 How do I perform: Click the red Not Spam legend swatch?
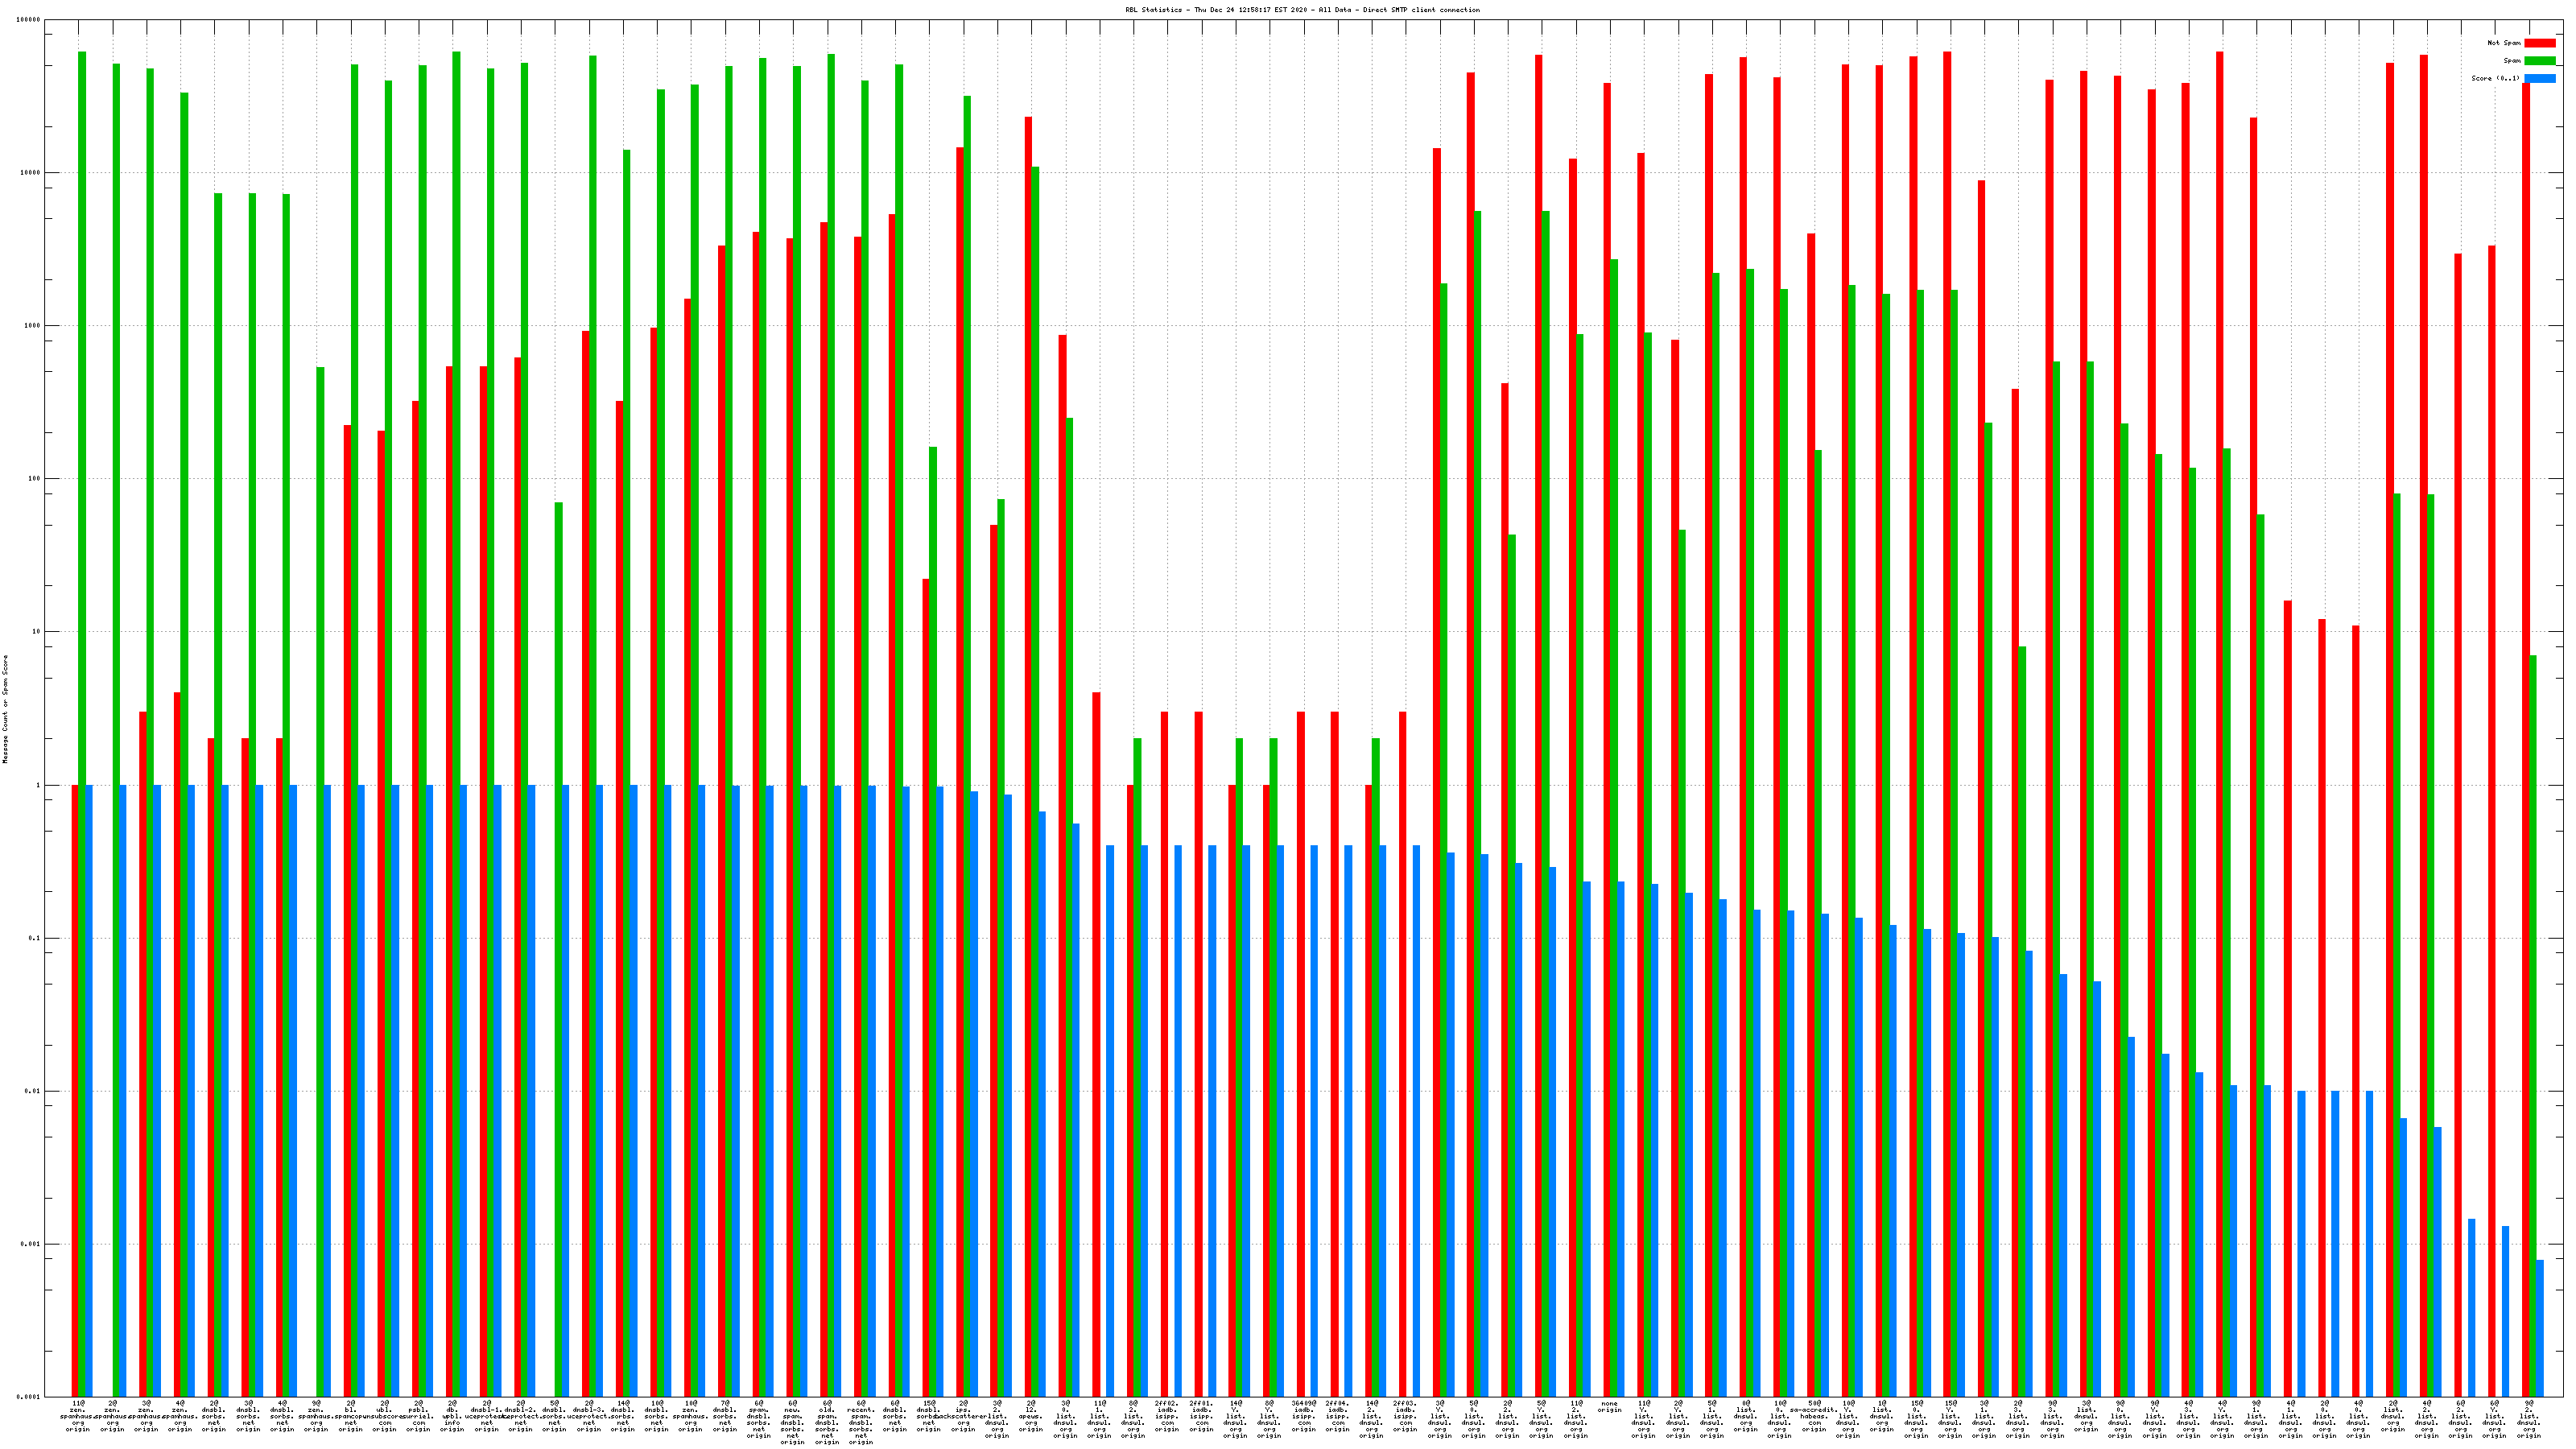coord(2540,43)
